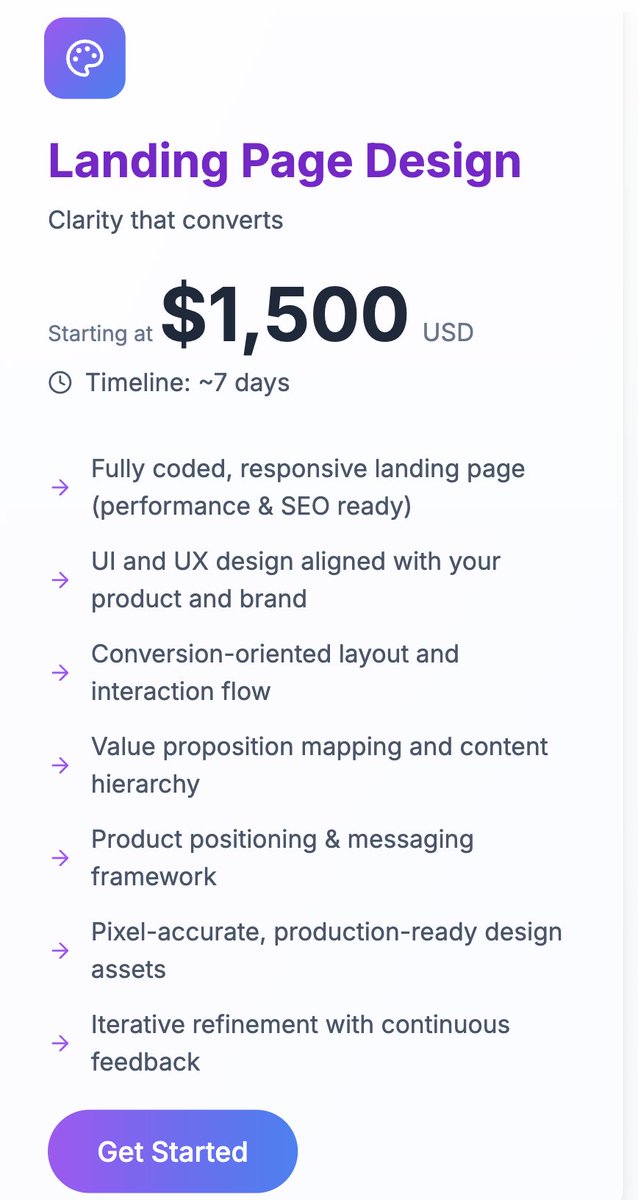Image resolution: width=638 pixels, height=1200 pixels.
Task: Click the palette icon badge
Action: tap(85, 58)
